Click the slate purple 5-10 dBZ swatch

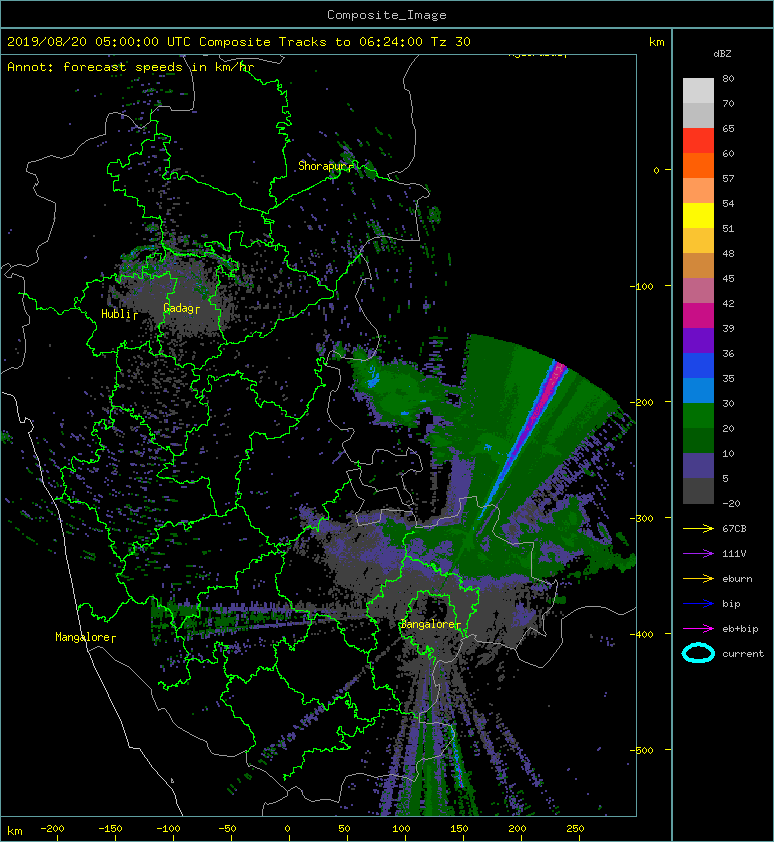[698, 466]
